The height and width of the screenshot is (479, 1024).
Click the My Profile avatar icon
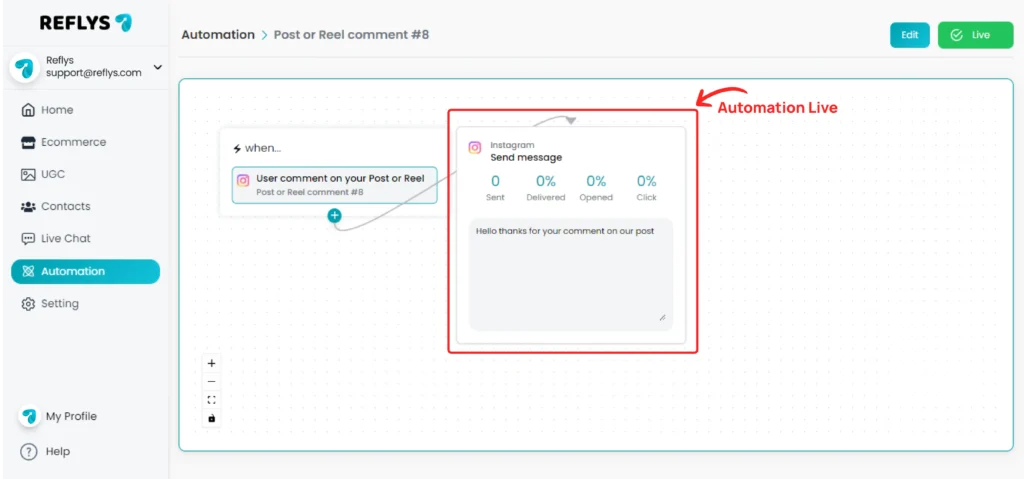pyautogui.click(x=29, y=416)
